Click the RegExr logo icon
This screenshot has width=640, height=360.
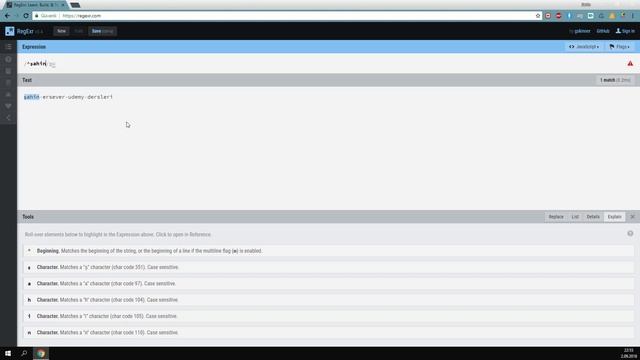pyautogui.click(x=10, y=31)
